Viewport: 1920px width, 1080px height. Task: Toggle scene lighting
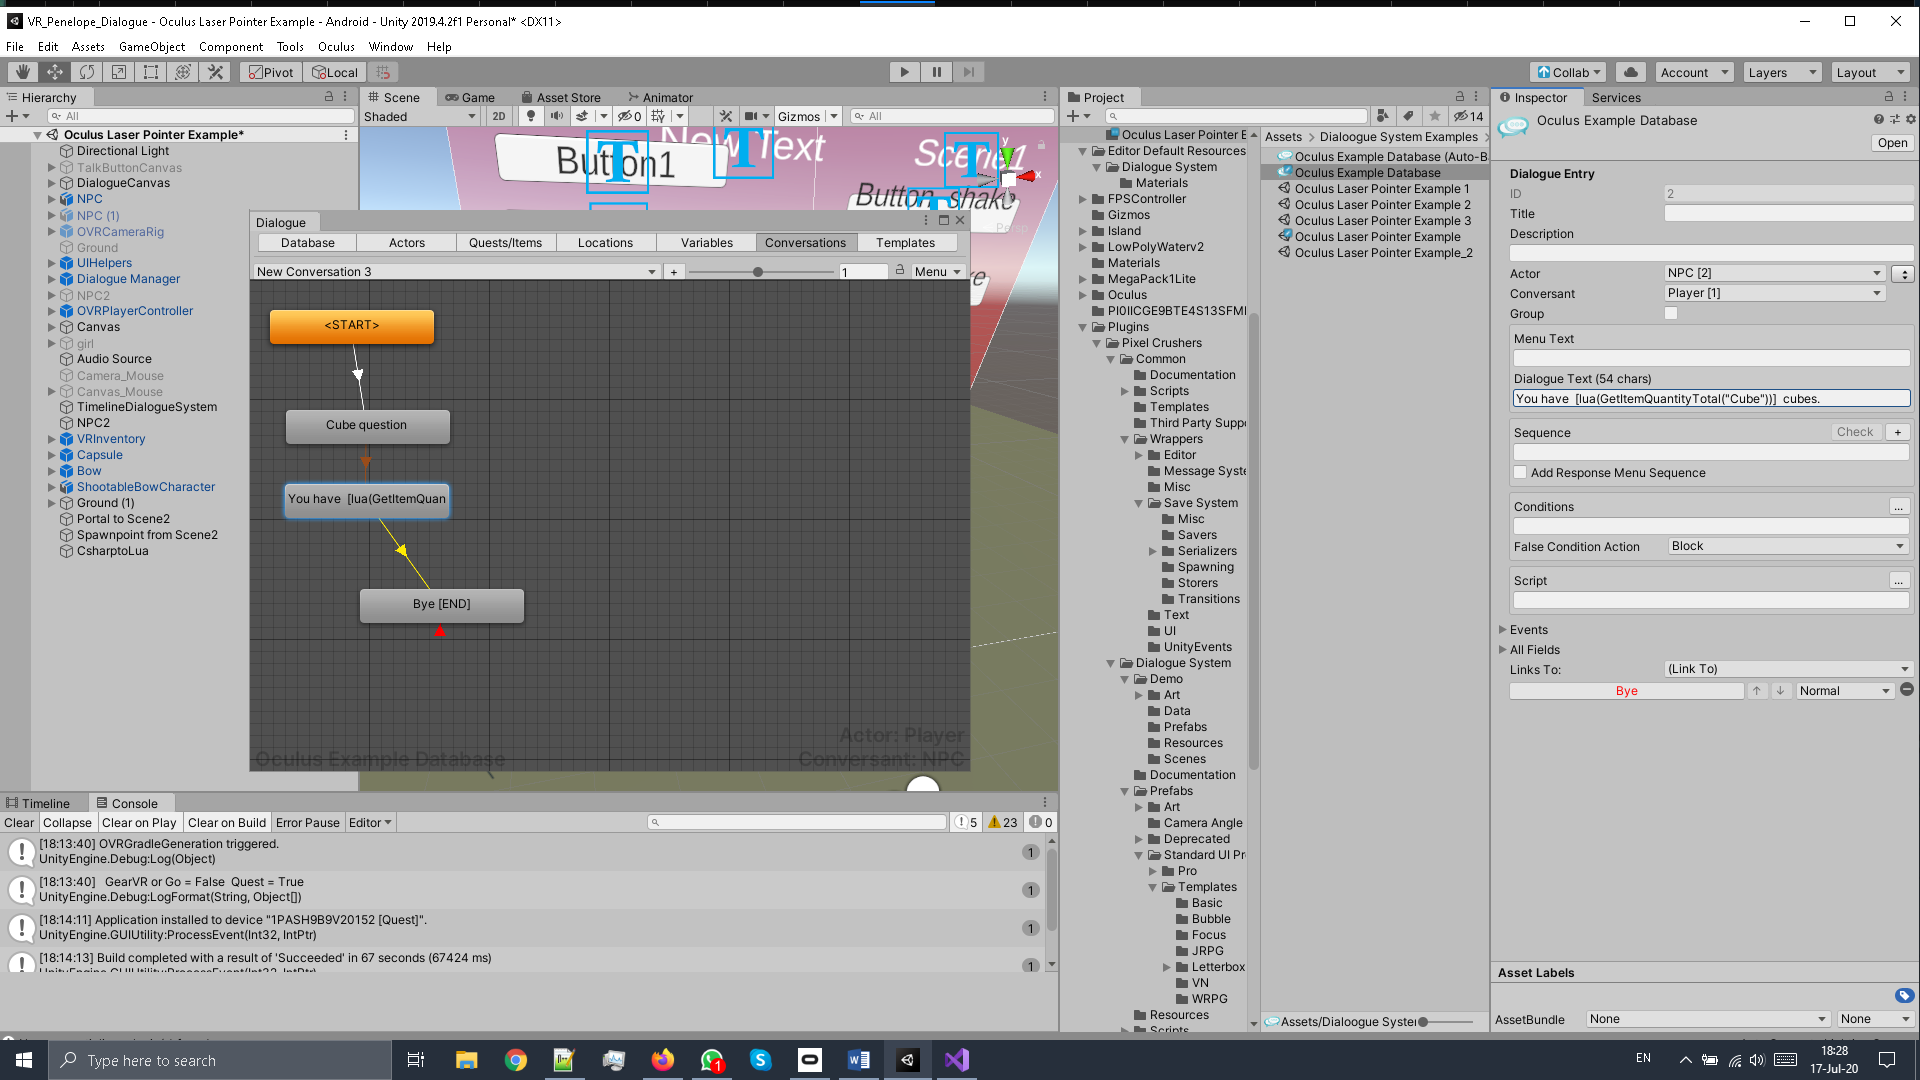(531, 116)
